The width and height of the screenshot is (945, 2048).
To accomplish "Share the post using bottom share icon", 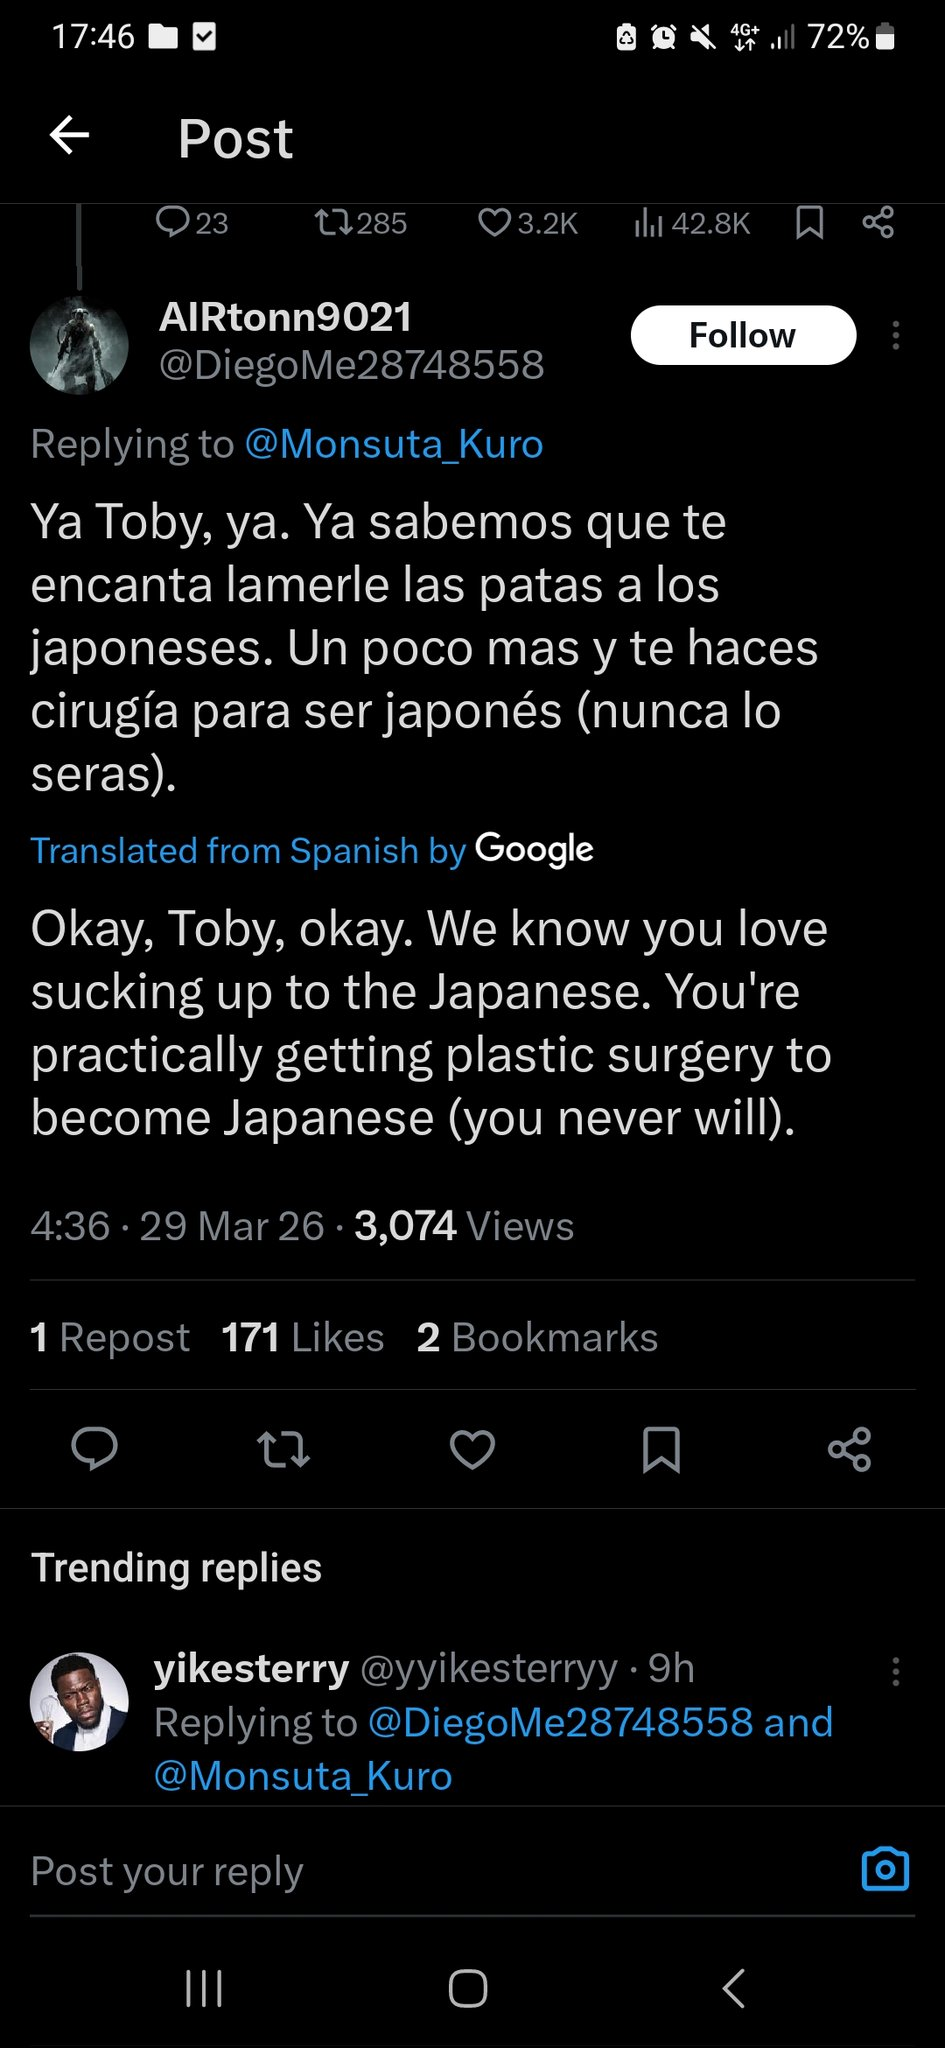I will 850,1449.
